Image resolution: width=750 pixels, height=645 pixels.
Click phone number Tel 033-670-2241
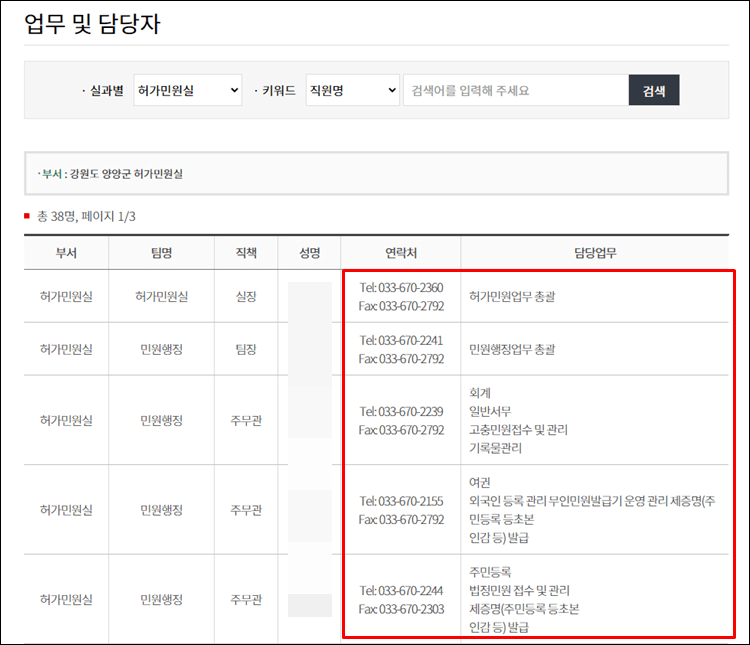[401, 340]
